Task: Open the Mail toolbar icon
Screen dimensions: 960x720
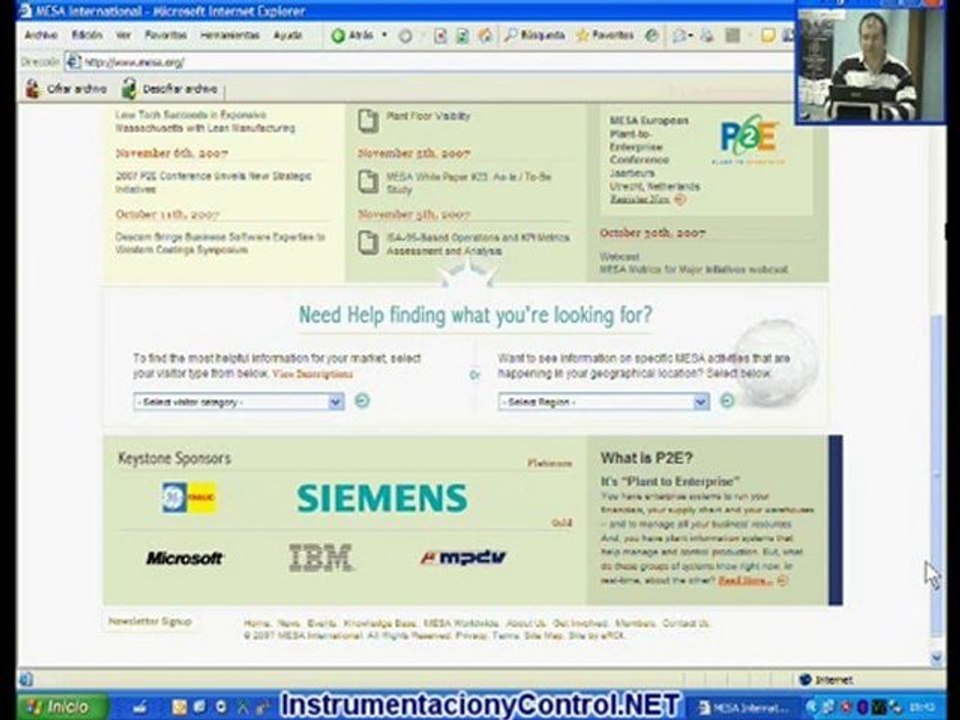Action: tap(681, 36)
